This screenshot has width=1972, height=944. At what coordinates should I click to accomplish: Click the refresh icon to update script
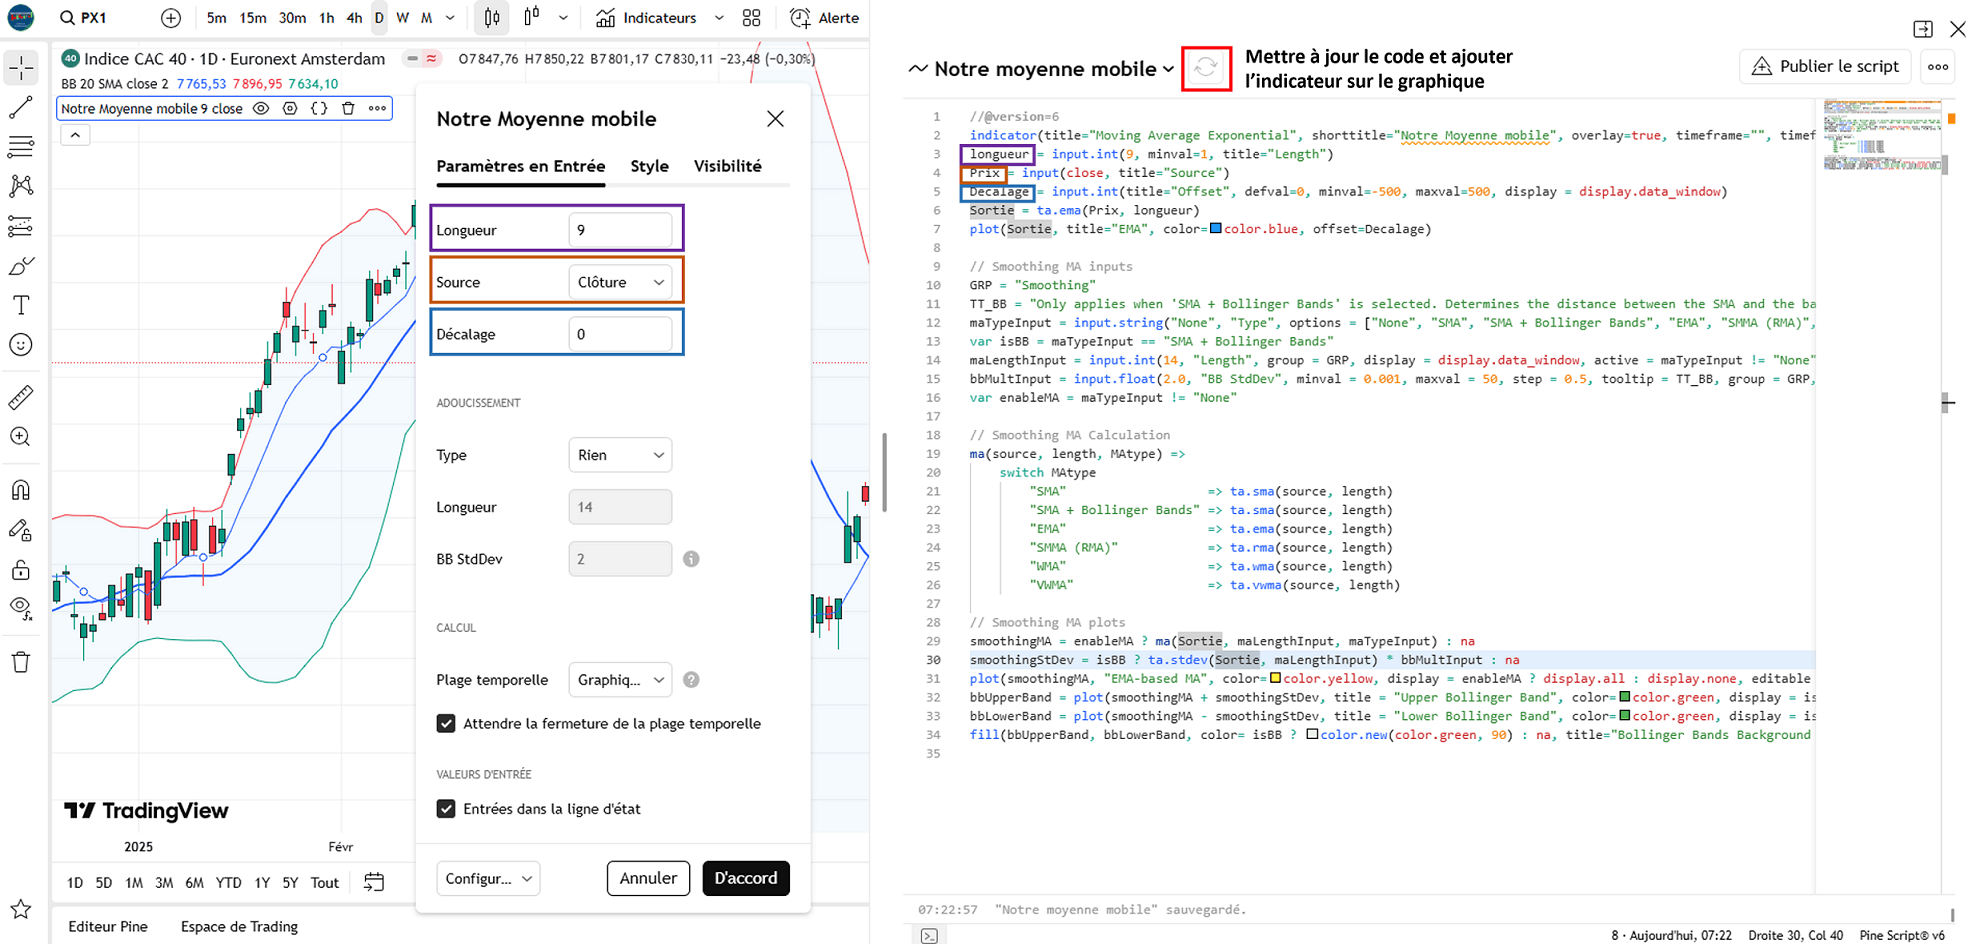pos(1206,68)
